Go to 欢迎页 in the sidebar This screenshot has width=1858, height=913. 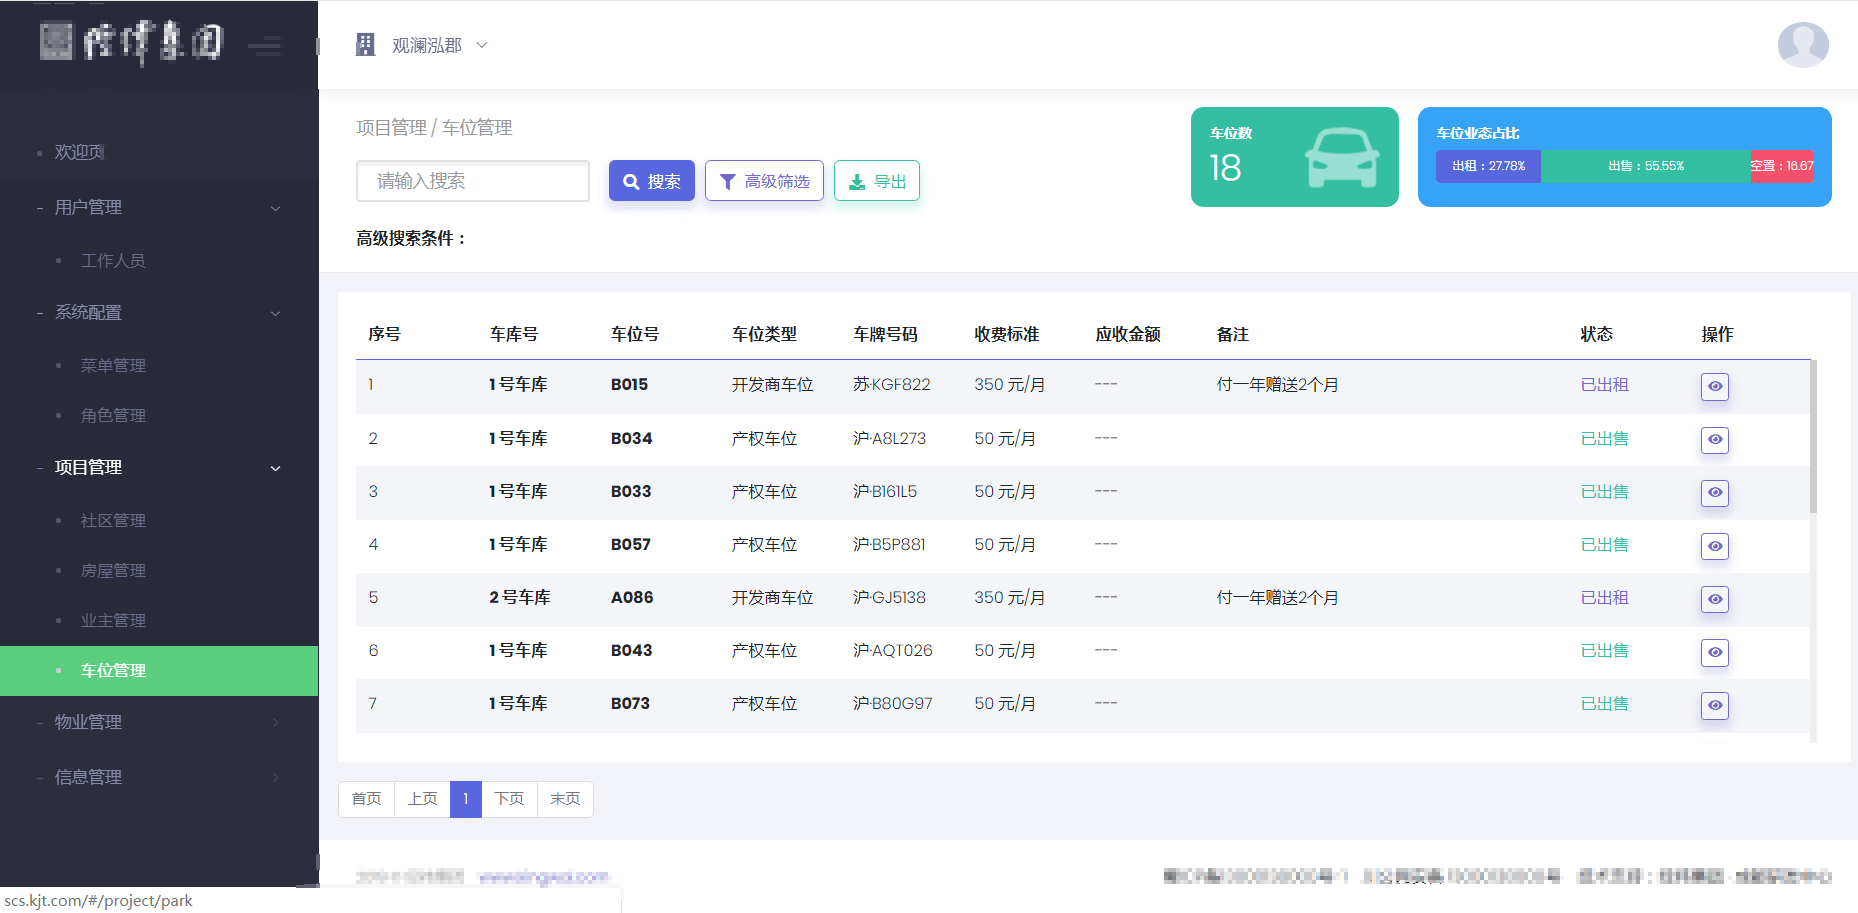coord(80,152)
